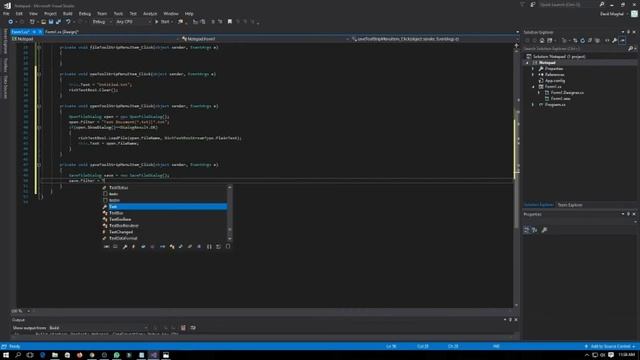Open the Quick Launch search box
Image resolution: width=640 pixels, height=360 pixels.
[x=567, y=4]
